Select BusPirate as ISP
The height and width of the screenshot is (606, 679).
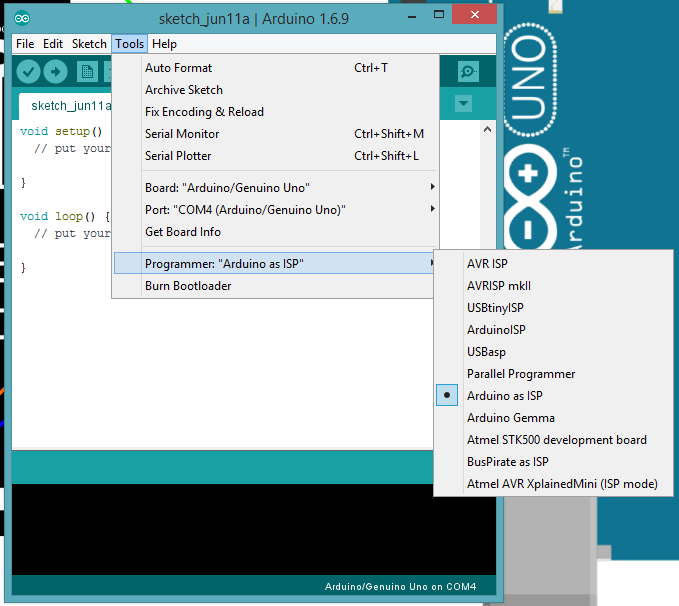click(x=555, y=462)
